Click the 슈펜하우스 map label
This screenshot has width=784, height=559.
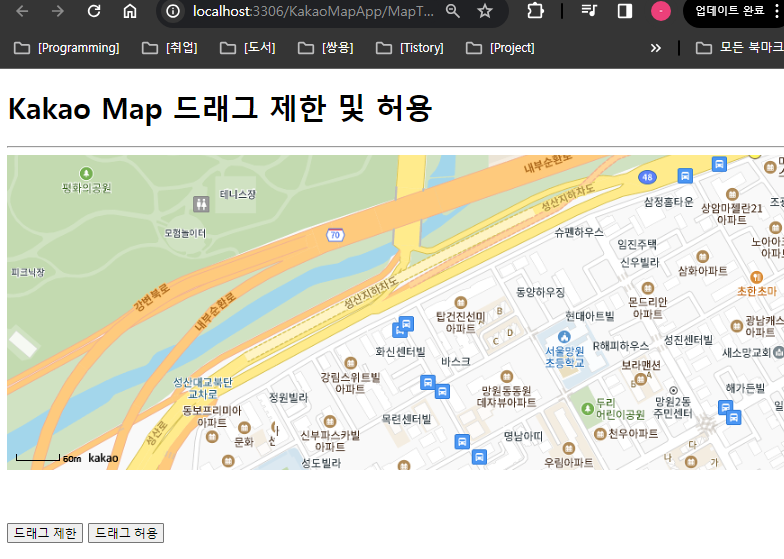579,232
